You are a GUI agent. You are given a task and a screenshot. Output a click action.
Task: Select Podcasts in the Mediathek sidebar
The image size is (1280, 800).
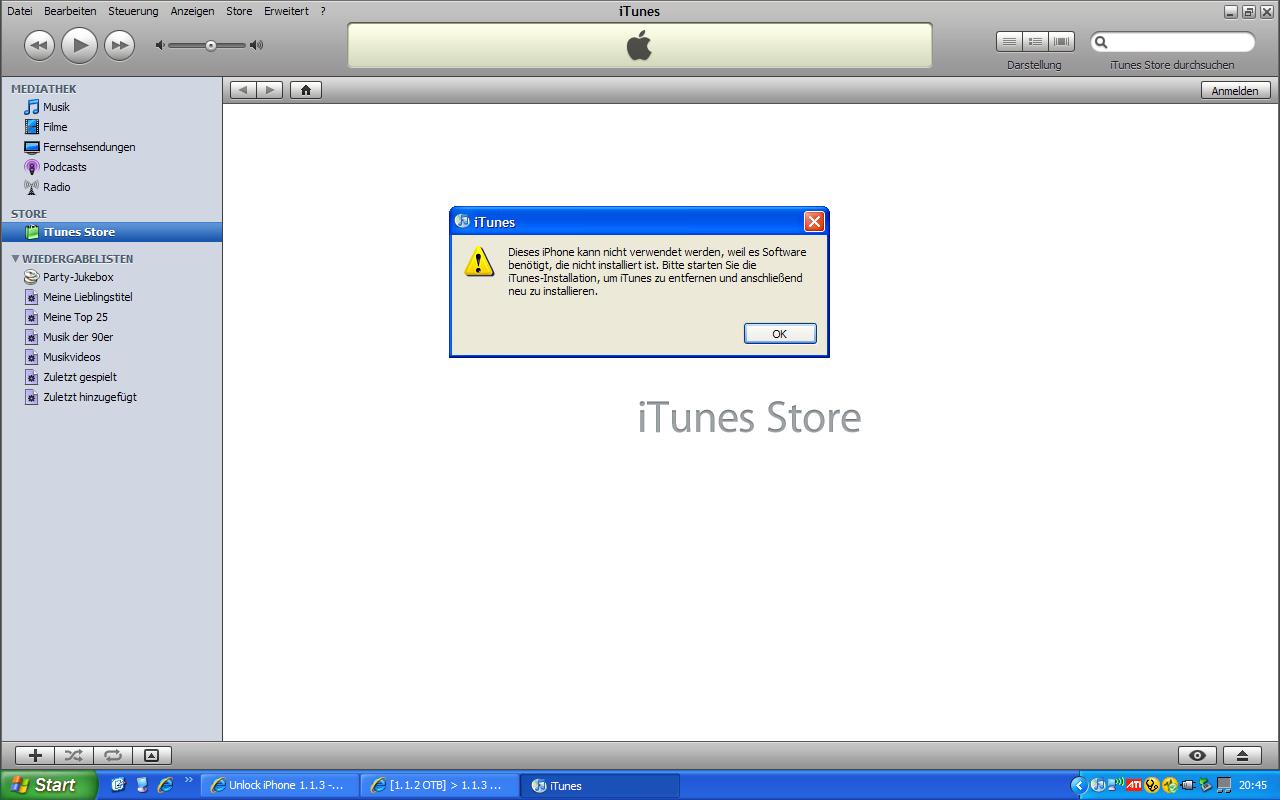(64, 167)
